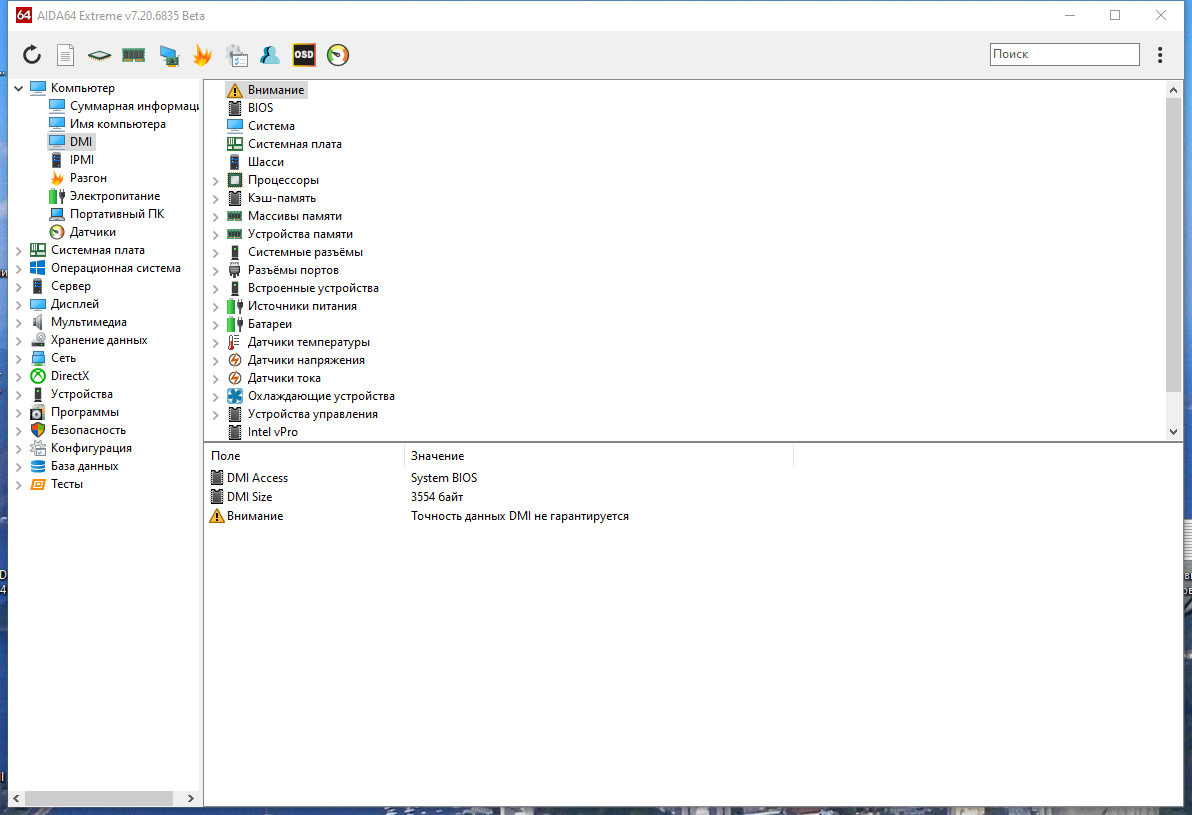Open the sensor gauge toolbar icon

tap(338, 55)
